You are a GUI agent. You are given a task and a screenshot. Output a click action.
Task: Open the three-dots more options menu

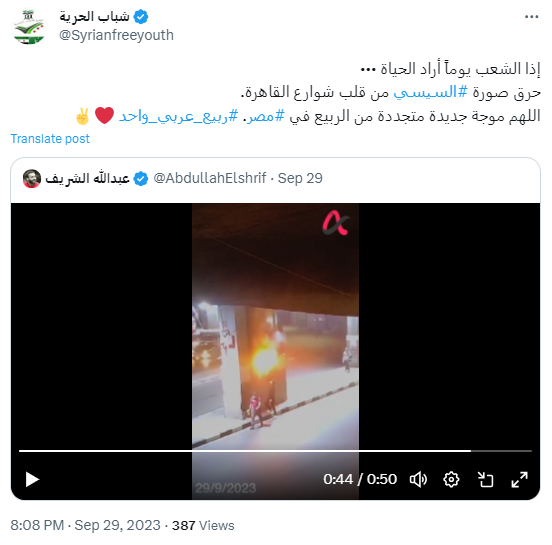pyautogui.click(x=531, y=17)
